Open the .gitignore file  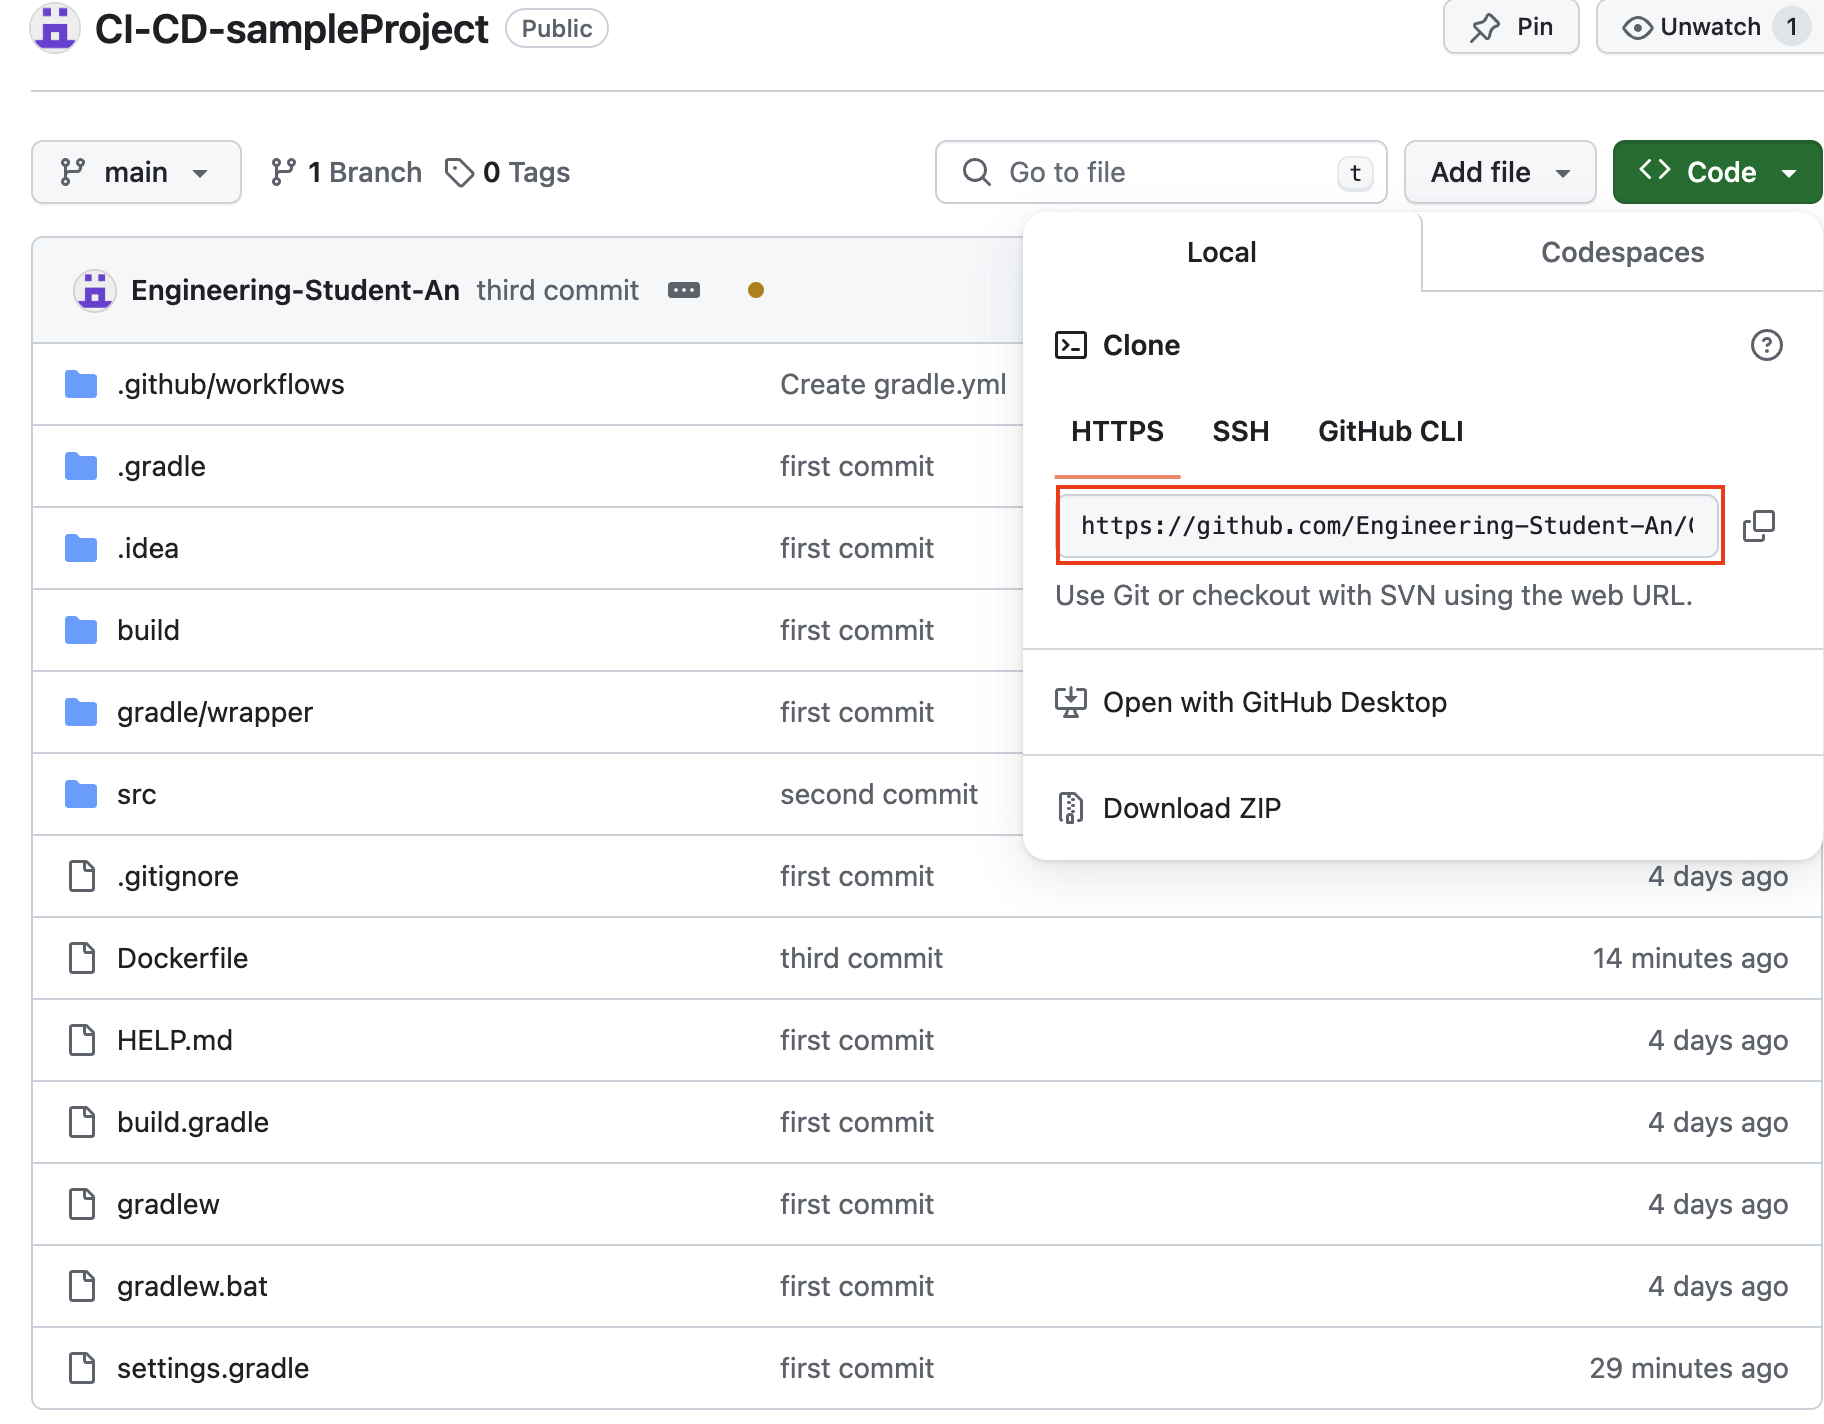coord(178,876)
